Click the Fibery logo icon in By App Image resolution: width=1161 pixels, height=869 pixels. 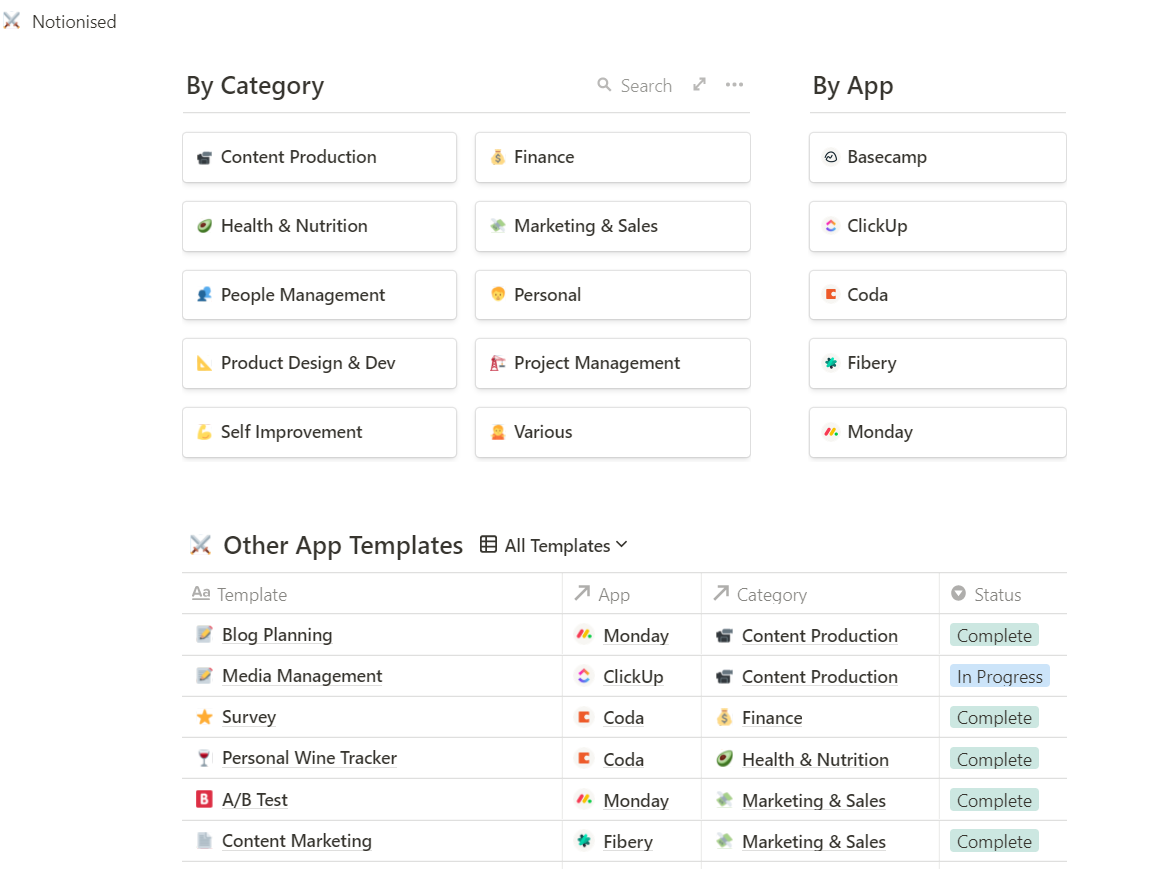click(x=831, y=363)
